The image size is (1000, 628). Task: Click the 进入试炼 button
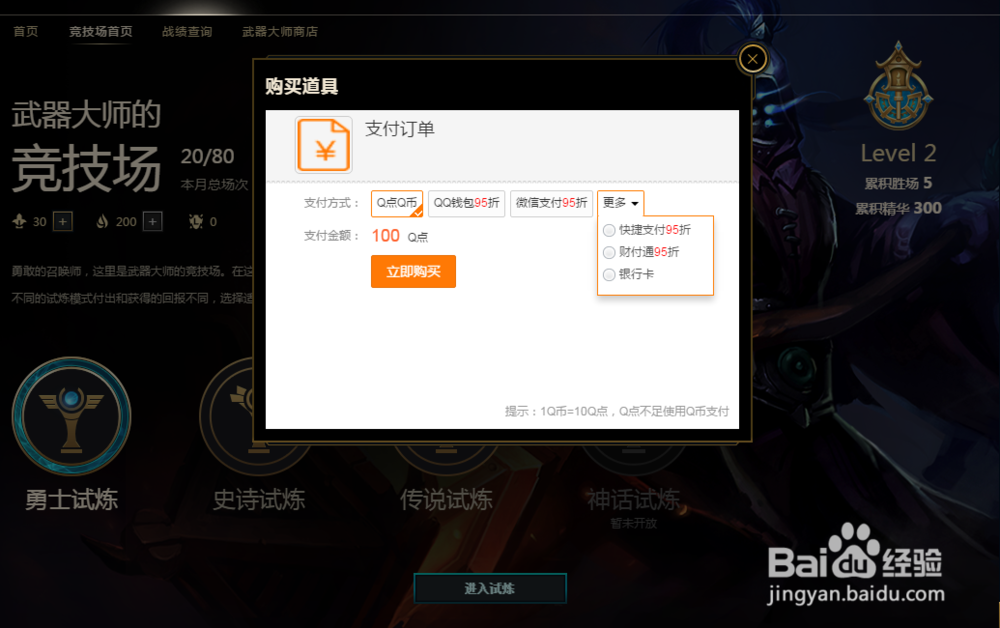[490, 588]
